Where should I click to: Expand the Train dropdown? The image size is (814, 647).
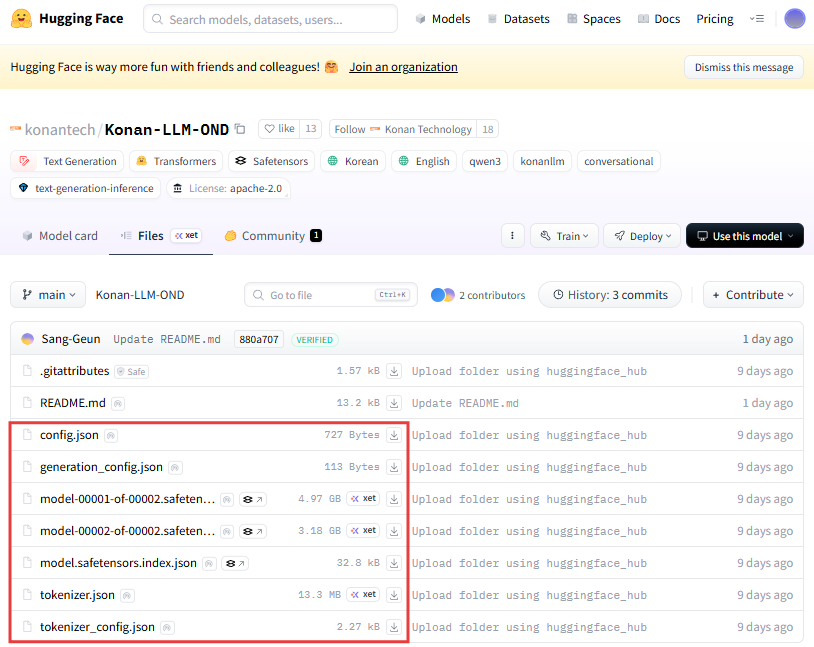(x=564, y=236)
